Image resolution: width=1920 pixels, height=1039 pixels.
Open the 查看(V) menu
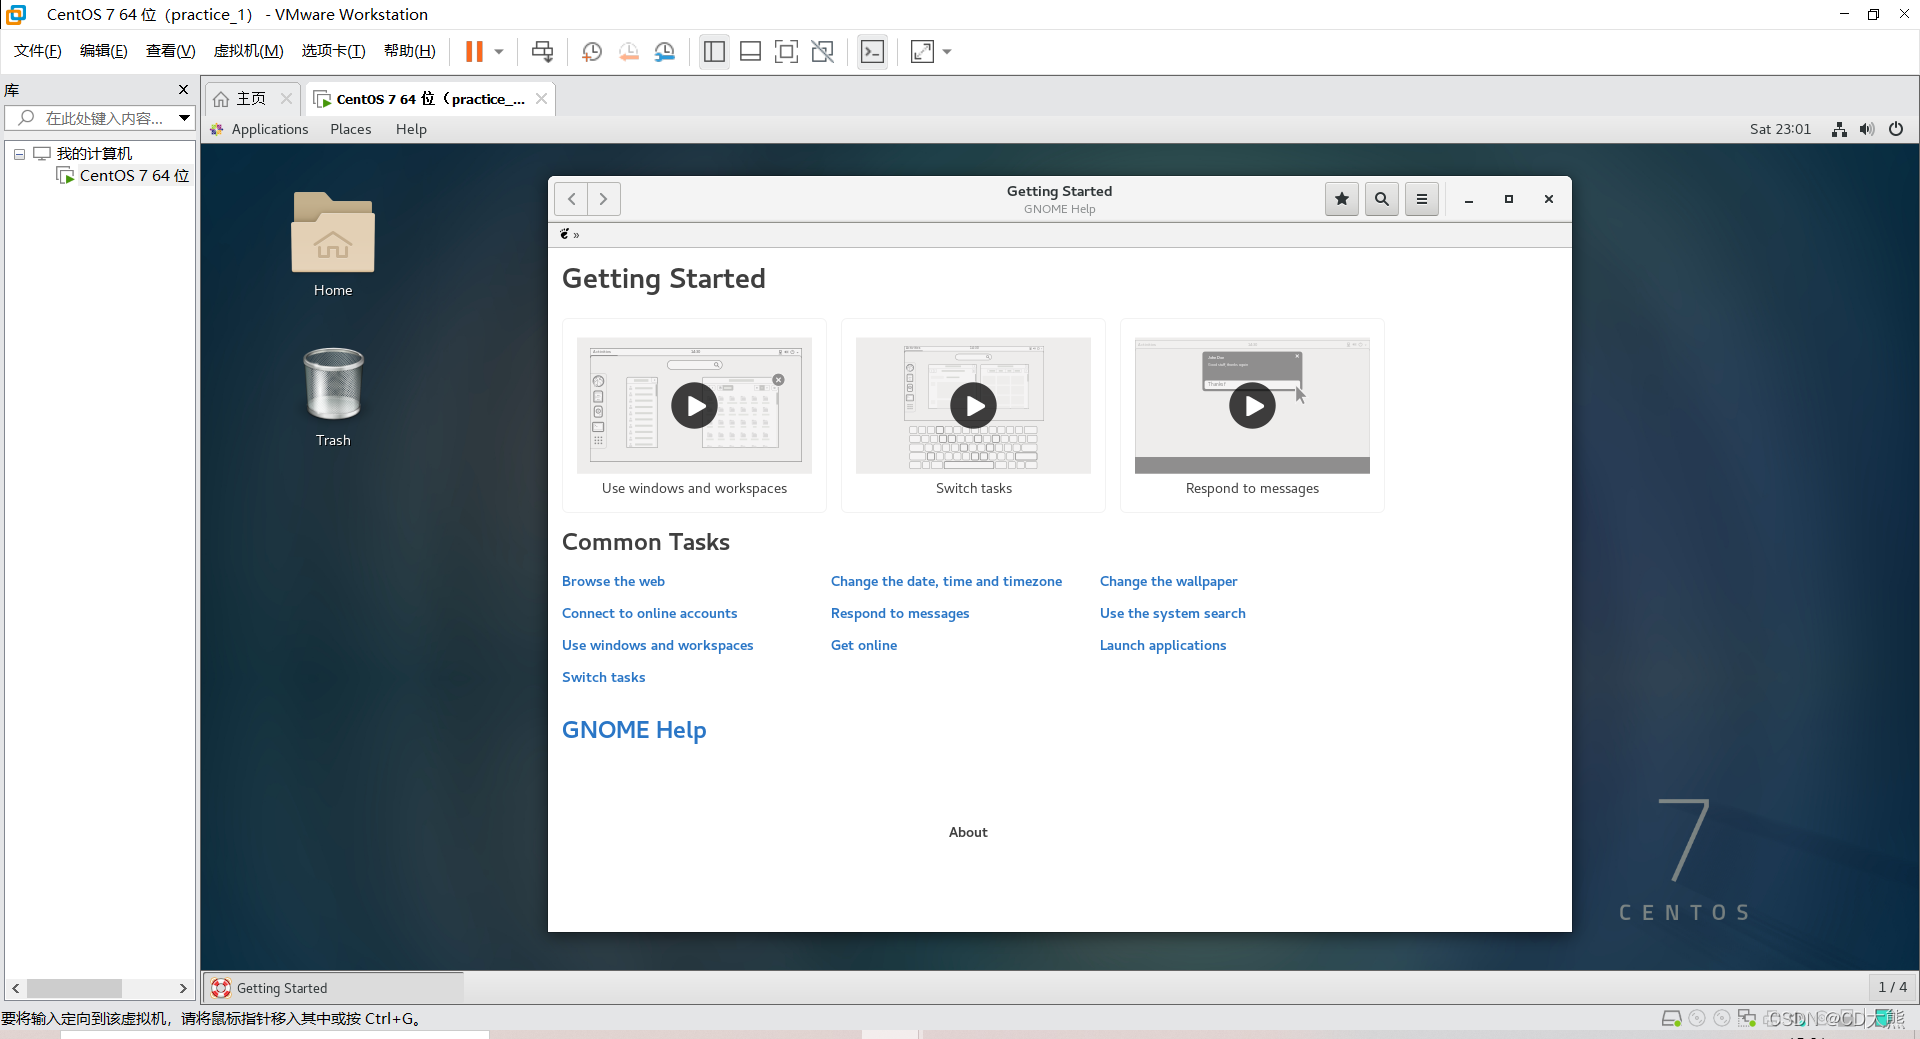[171, 51]
